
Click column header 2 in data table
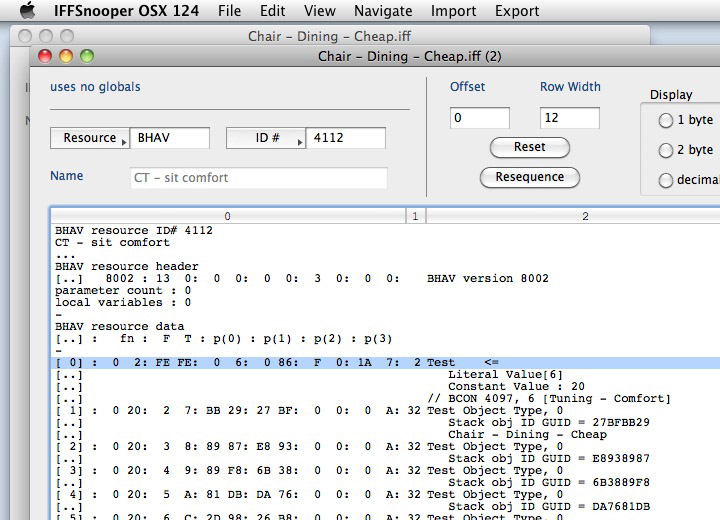coord(585,216)
